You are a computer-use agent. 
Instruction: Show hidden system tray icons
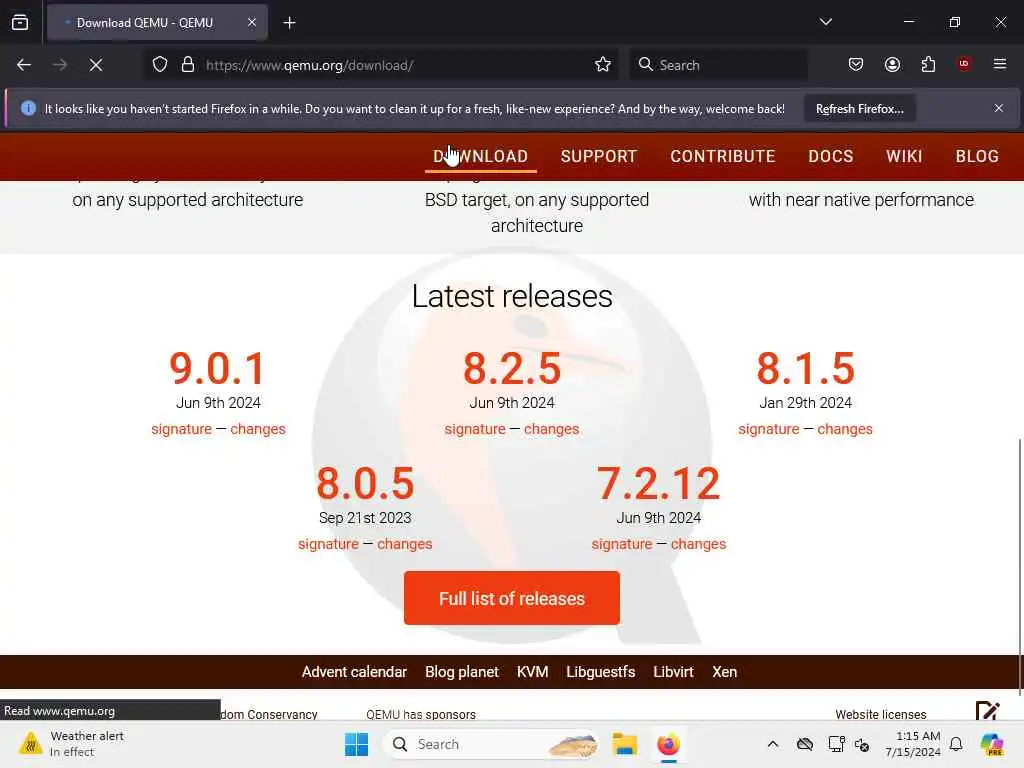pyautogui.click(x=773, y=744)
